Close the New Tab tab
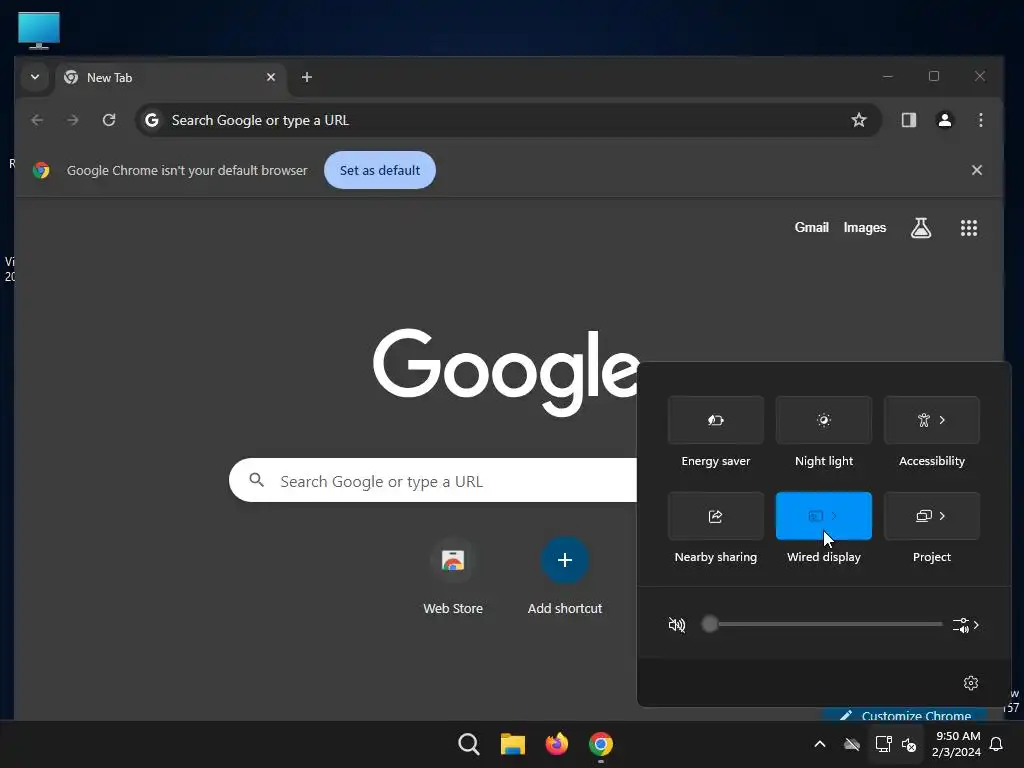1024x768 pixels. click(x=271, y=77)
